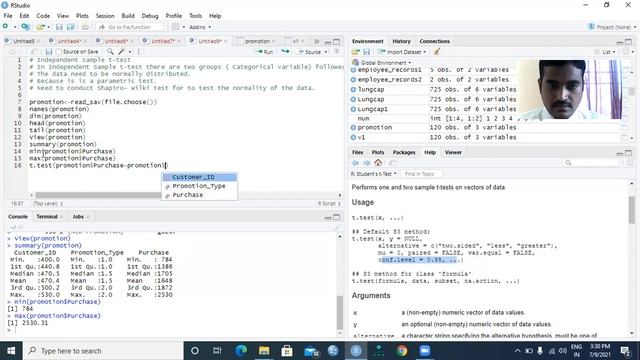Open the Import Dataset dropdown
This screenshot has height=360, width=640.
pos(402,52)
